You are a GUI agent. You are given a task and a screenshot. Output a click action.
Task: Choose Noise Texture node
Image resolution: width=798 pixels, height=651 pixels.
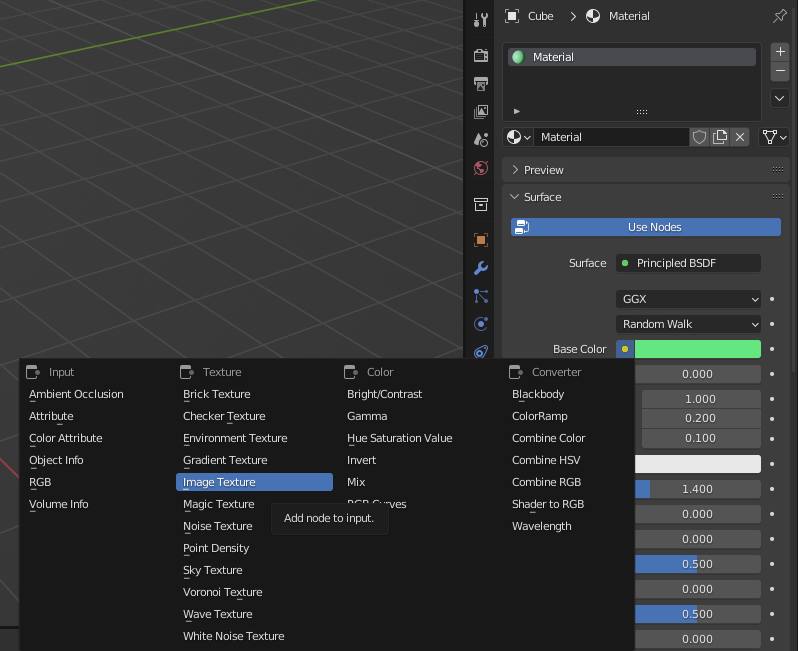coord(217,526)
